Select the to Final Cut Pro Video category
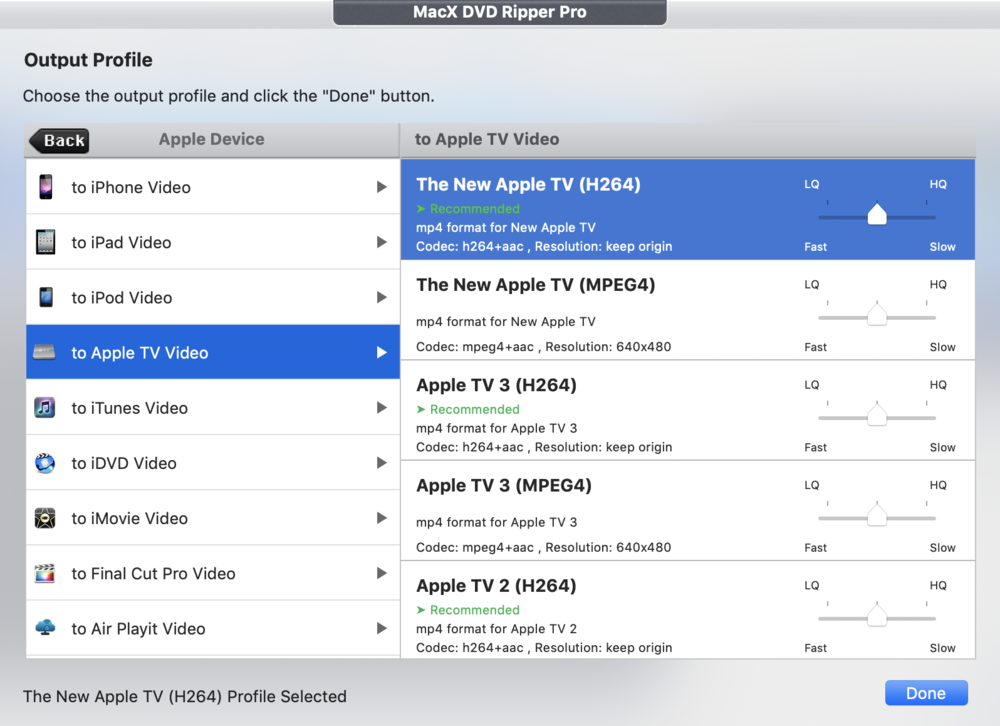 [x=212, y=574]
